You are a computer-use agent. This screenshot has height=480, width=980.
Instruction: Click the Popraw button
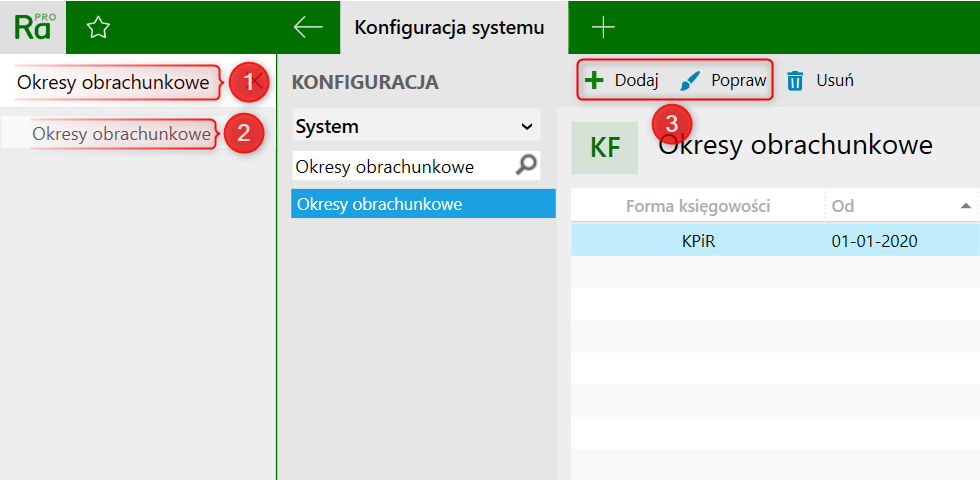(x=724, y=81)
